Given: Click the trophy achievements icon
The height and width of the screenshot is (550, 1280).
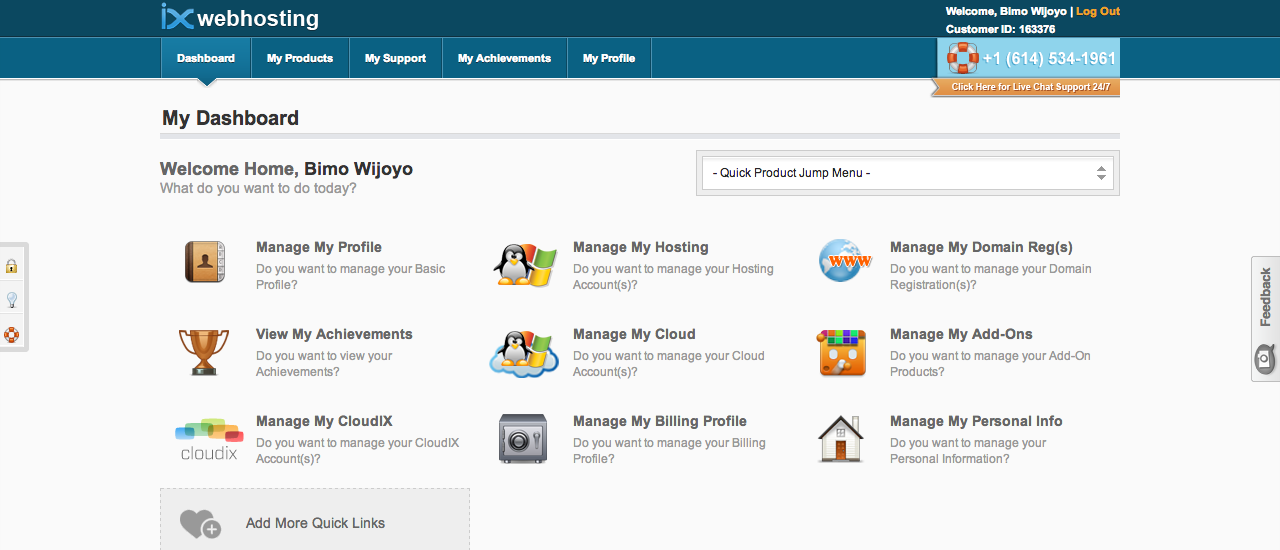Looking at the screenshot, I should coord(204,352).
